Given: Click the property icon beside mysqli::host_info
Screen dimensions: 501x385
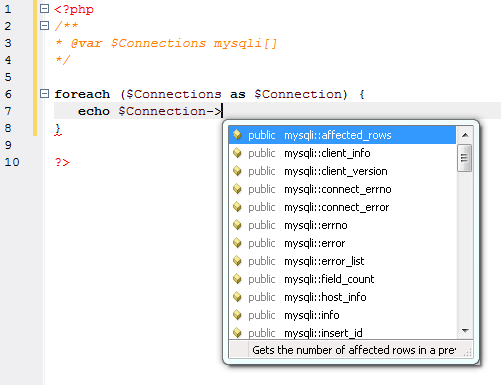Looking at the screenshot, I should pos(237,297).
